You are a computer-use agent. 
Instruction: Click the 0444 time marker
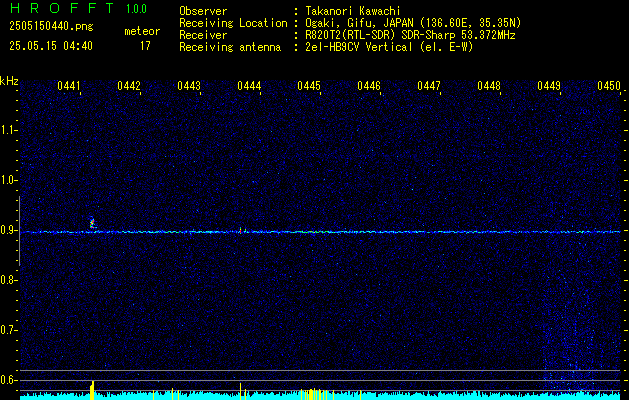pyautogui.click(x=249, y=86)
